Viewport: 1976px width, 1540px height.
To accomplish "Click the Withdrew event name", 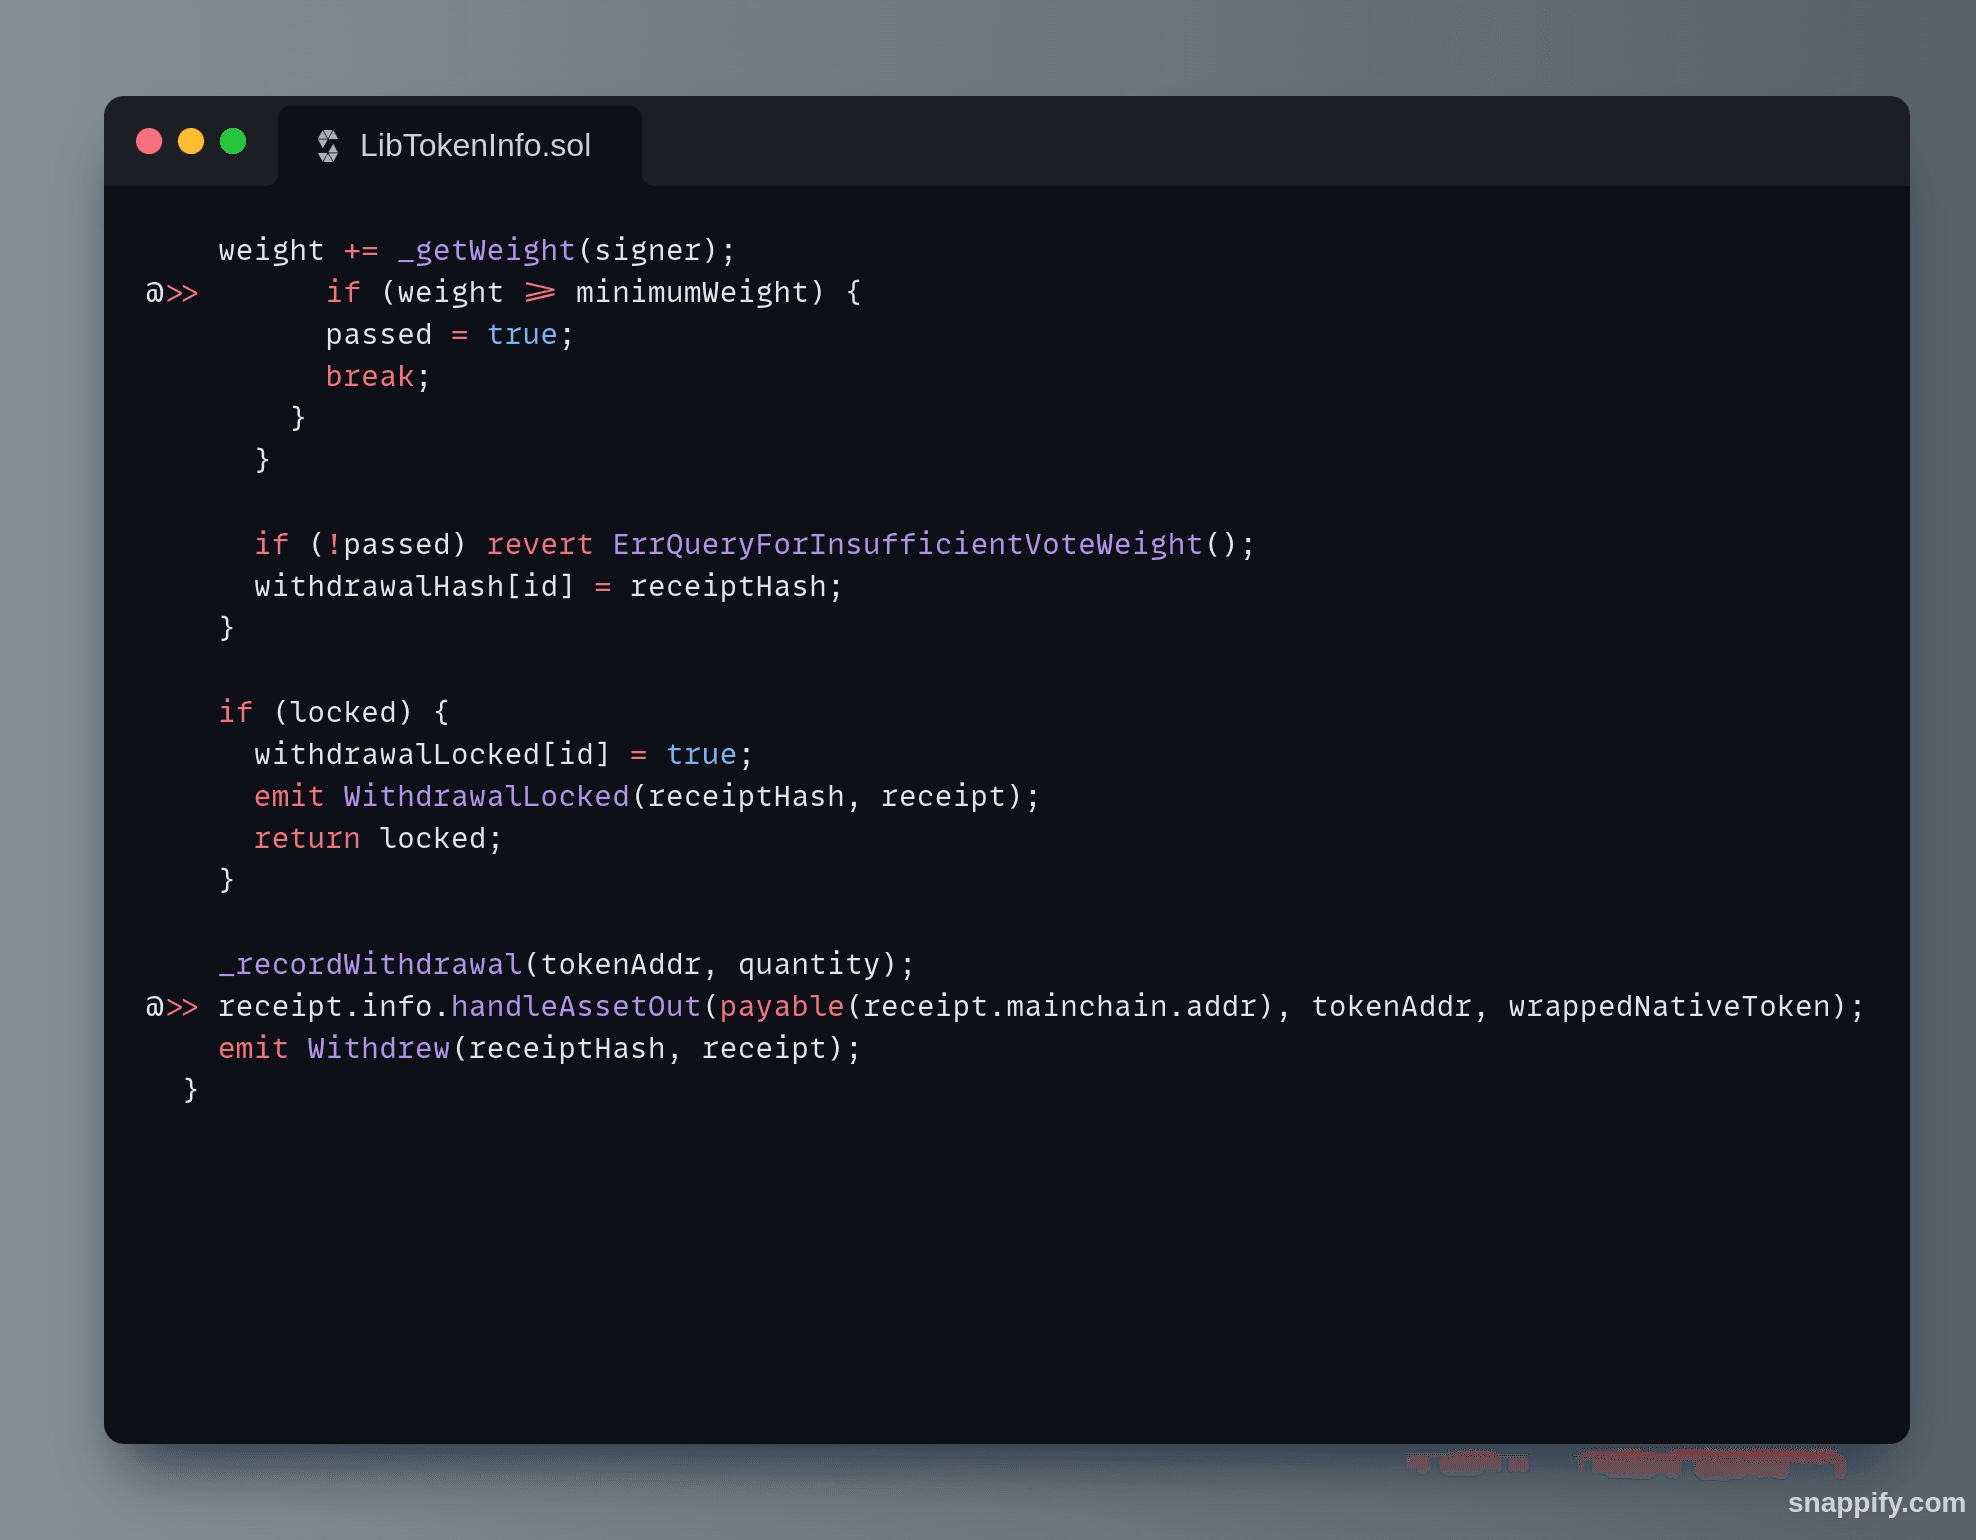I will click(378, 1049).
